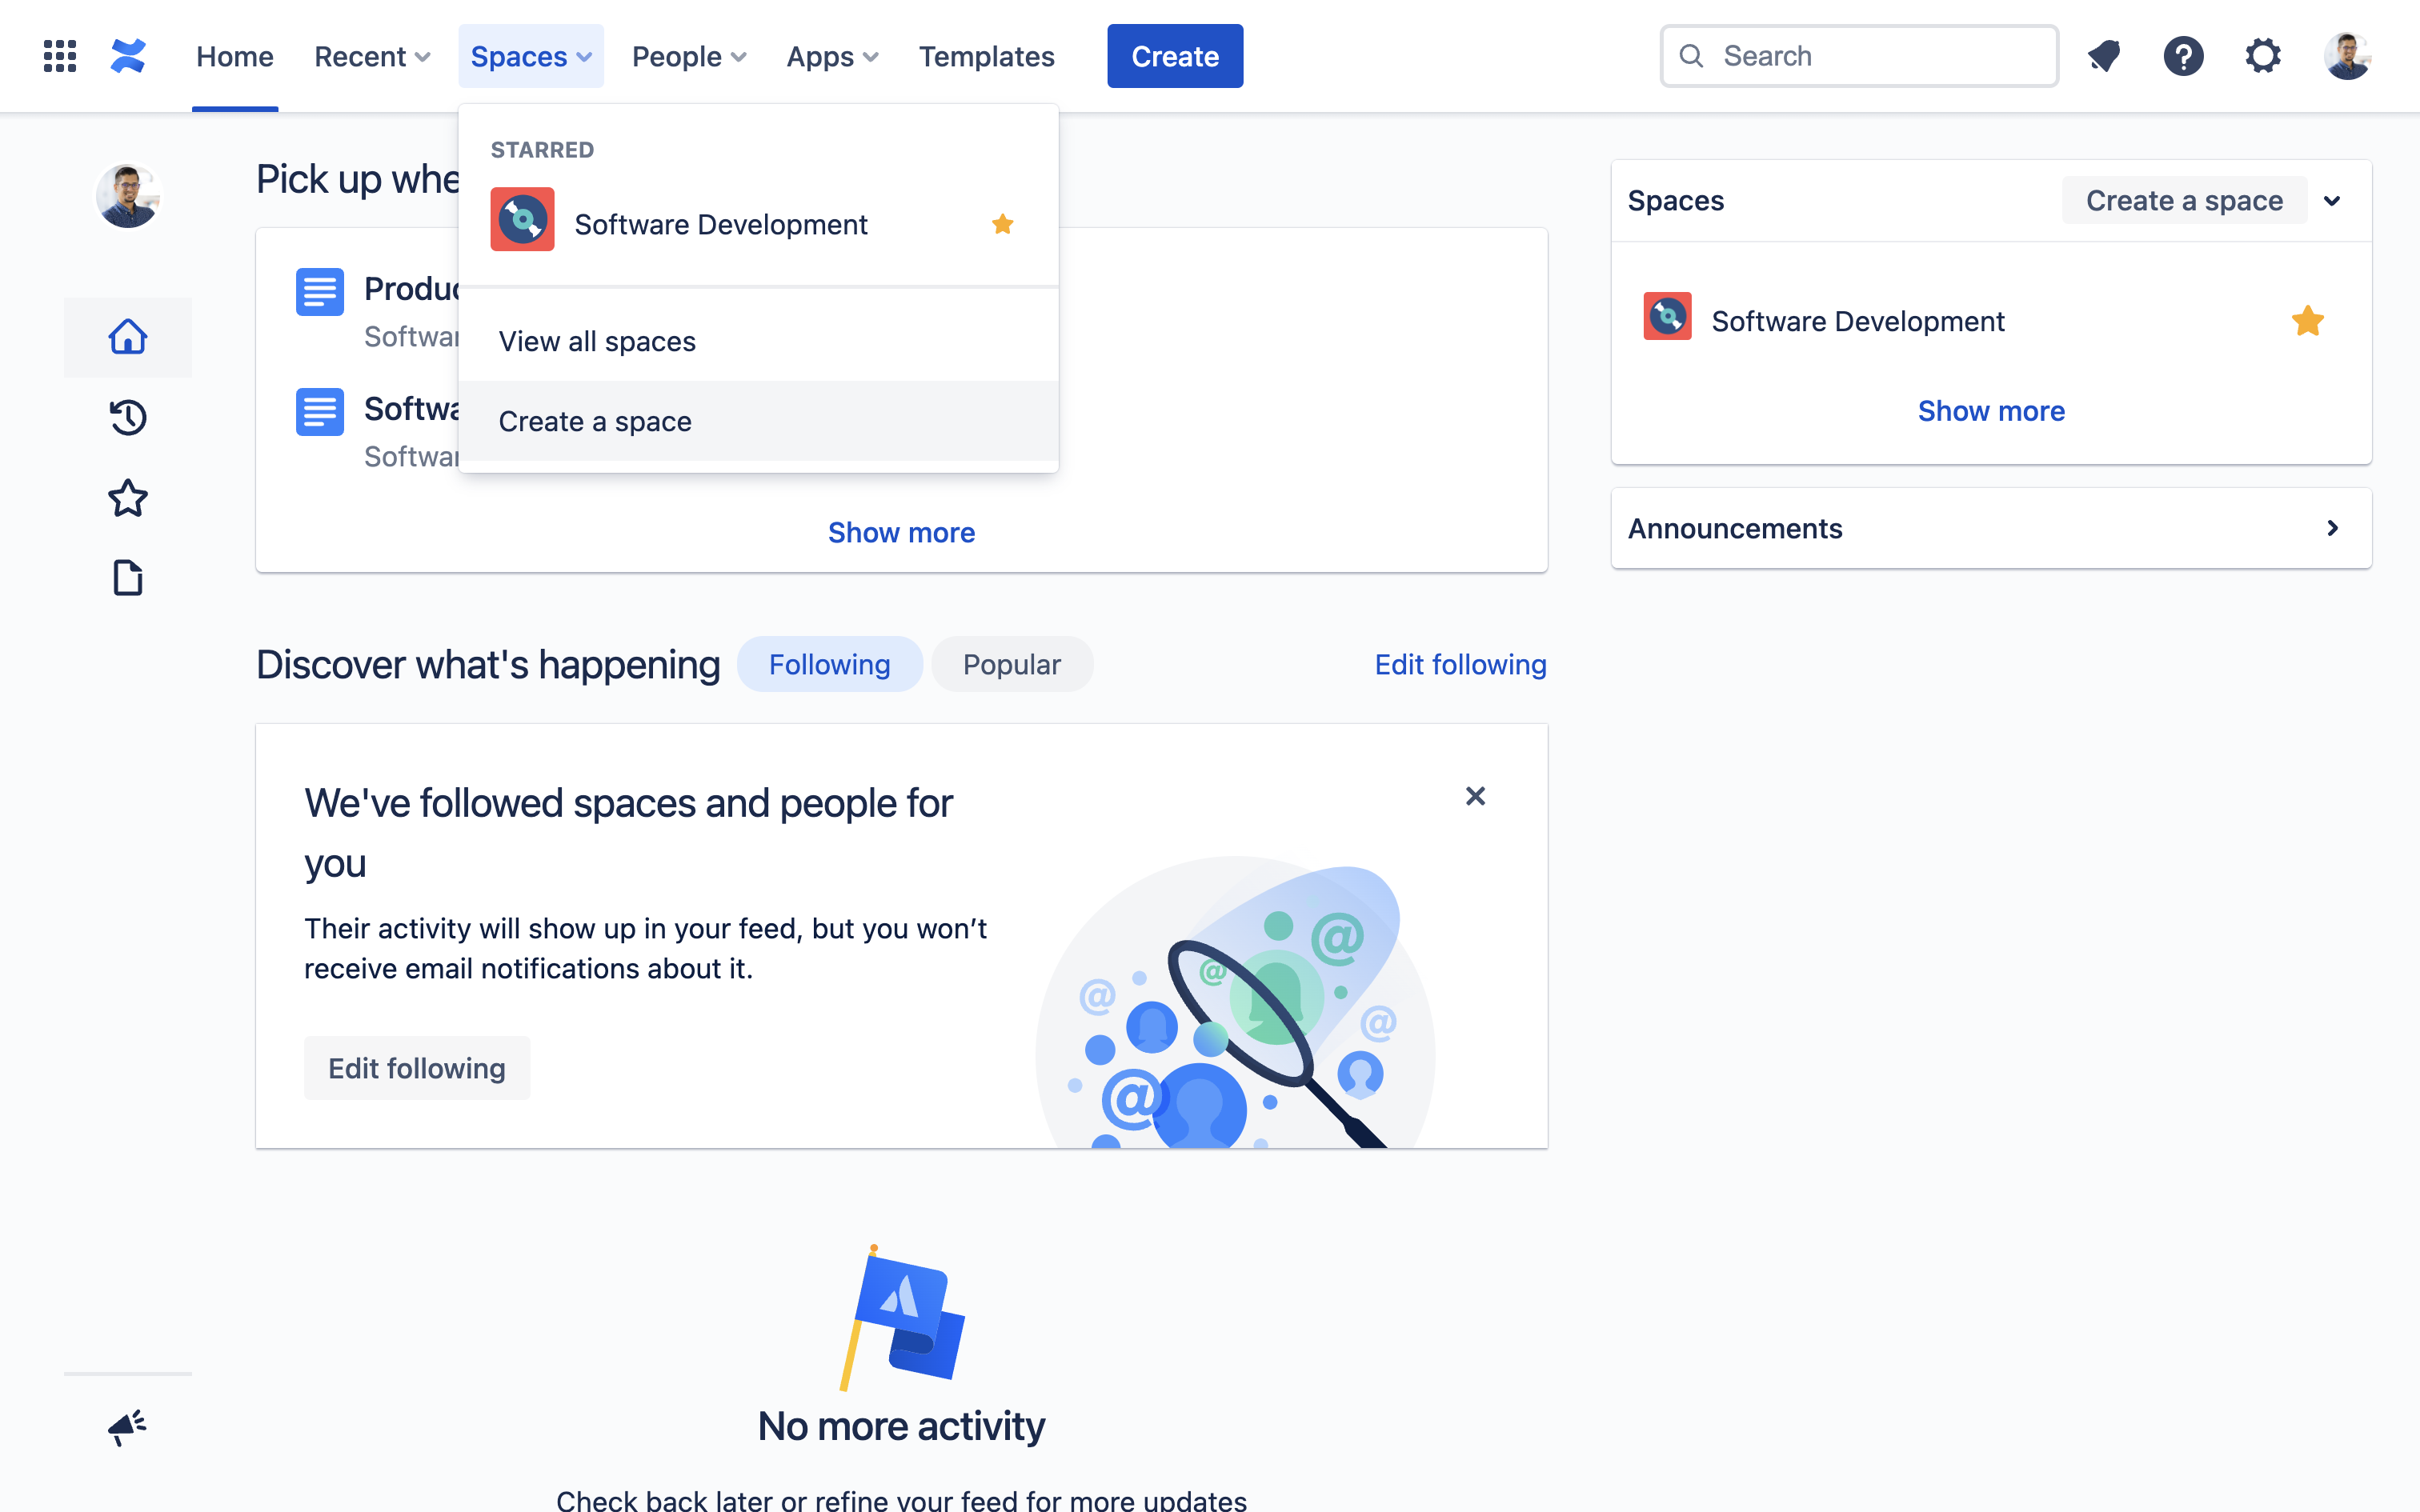Open the help question mark icon
The width and height of the screenshot is (2420, 1512).
(x=2183, y=56)
